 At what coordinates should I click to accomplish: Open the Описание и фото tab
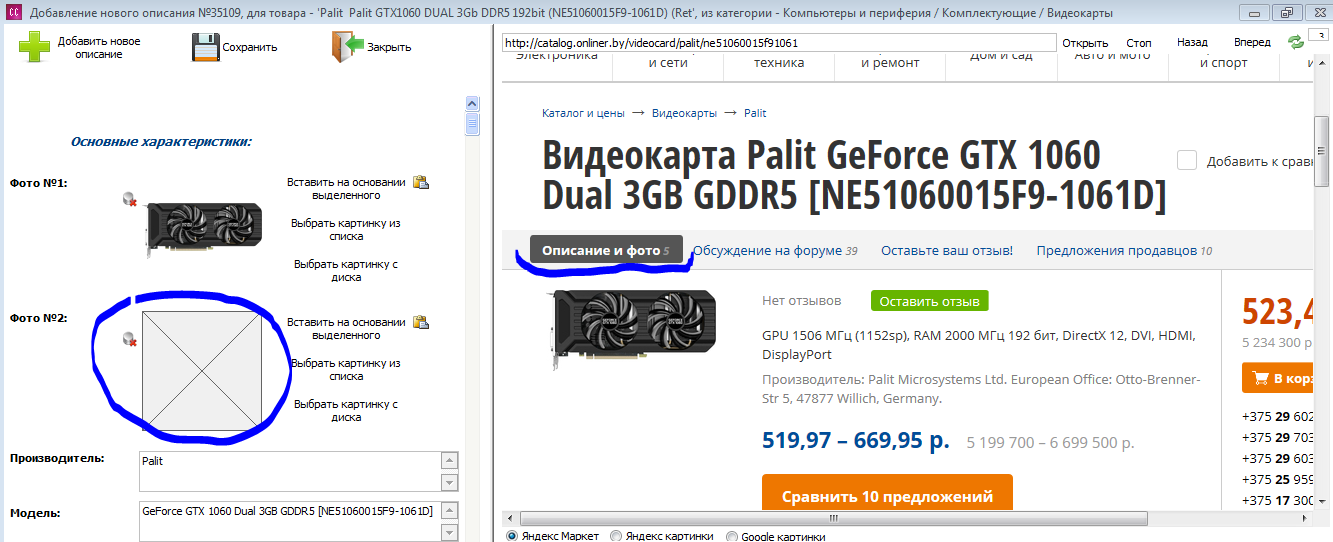(x=606, y=250)
